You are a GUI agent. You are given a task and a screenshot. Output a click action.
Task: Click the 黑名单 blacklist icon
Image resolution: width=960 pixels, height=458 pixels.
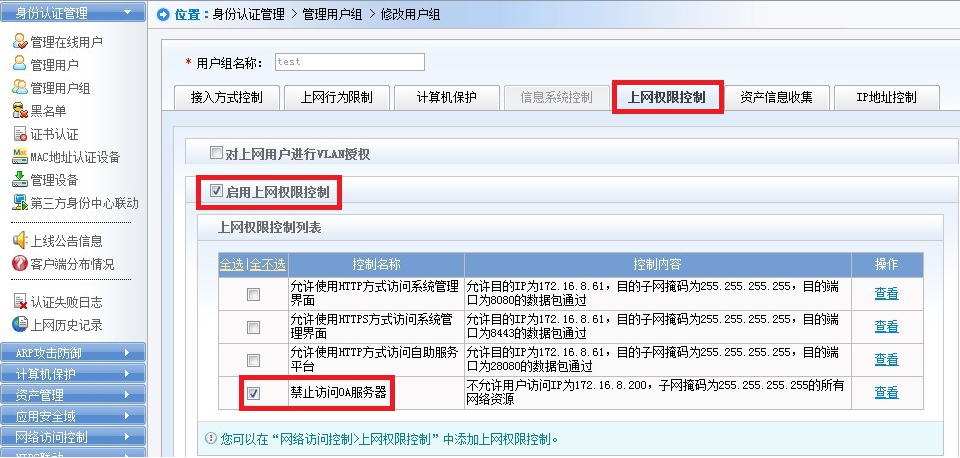pos(20,111)
